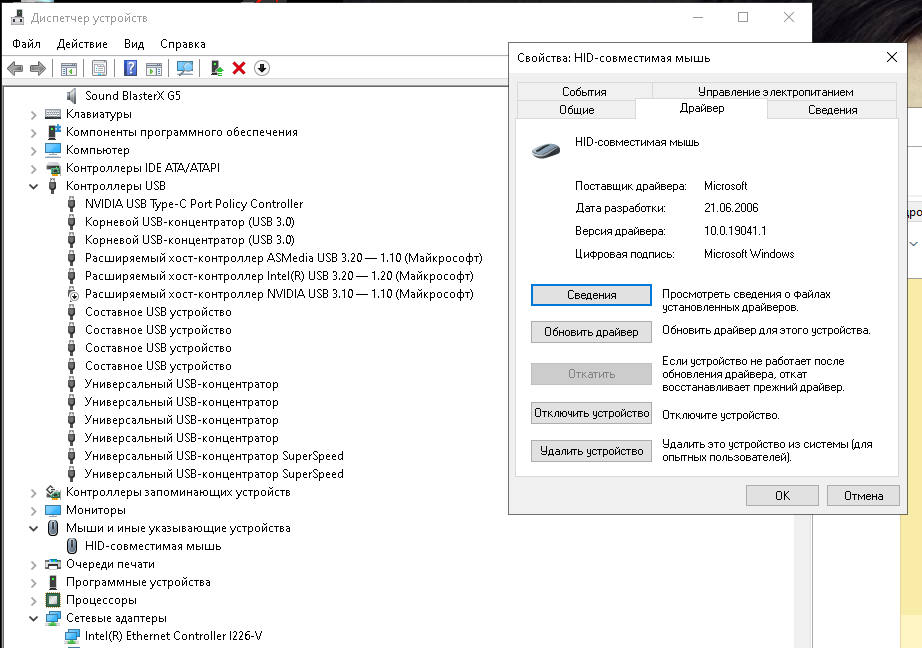
Task: Click Отключить устройство button
Action: point(591,413)
